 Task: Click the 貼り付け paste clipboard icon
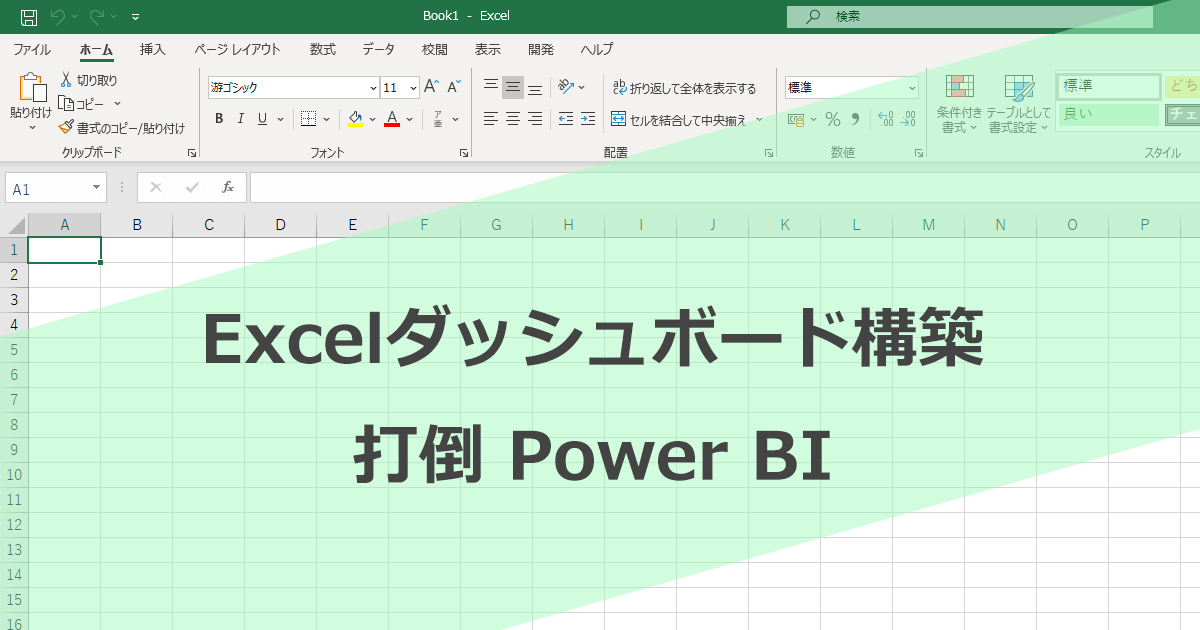(x=32, y=87)
